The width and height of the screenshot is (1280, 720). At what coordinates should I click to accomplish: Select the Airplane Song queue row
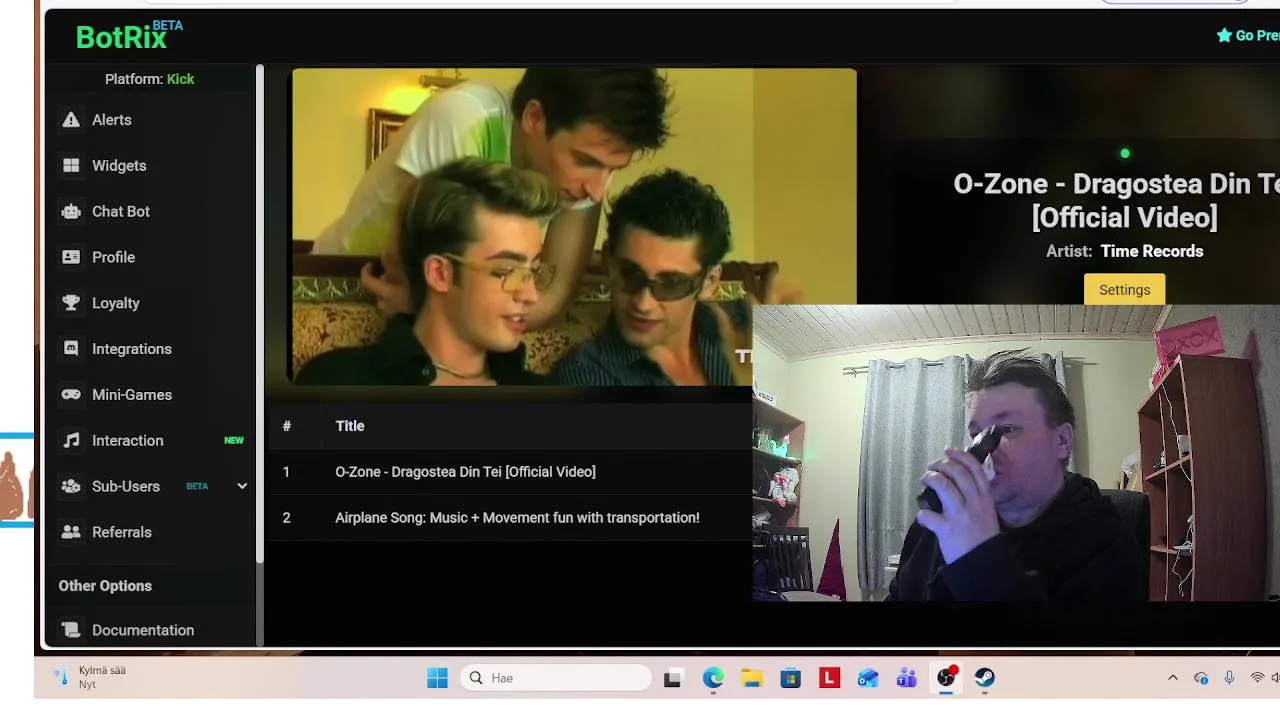click(510, 518)
